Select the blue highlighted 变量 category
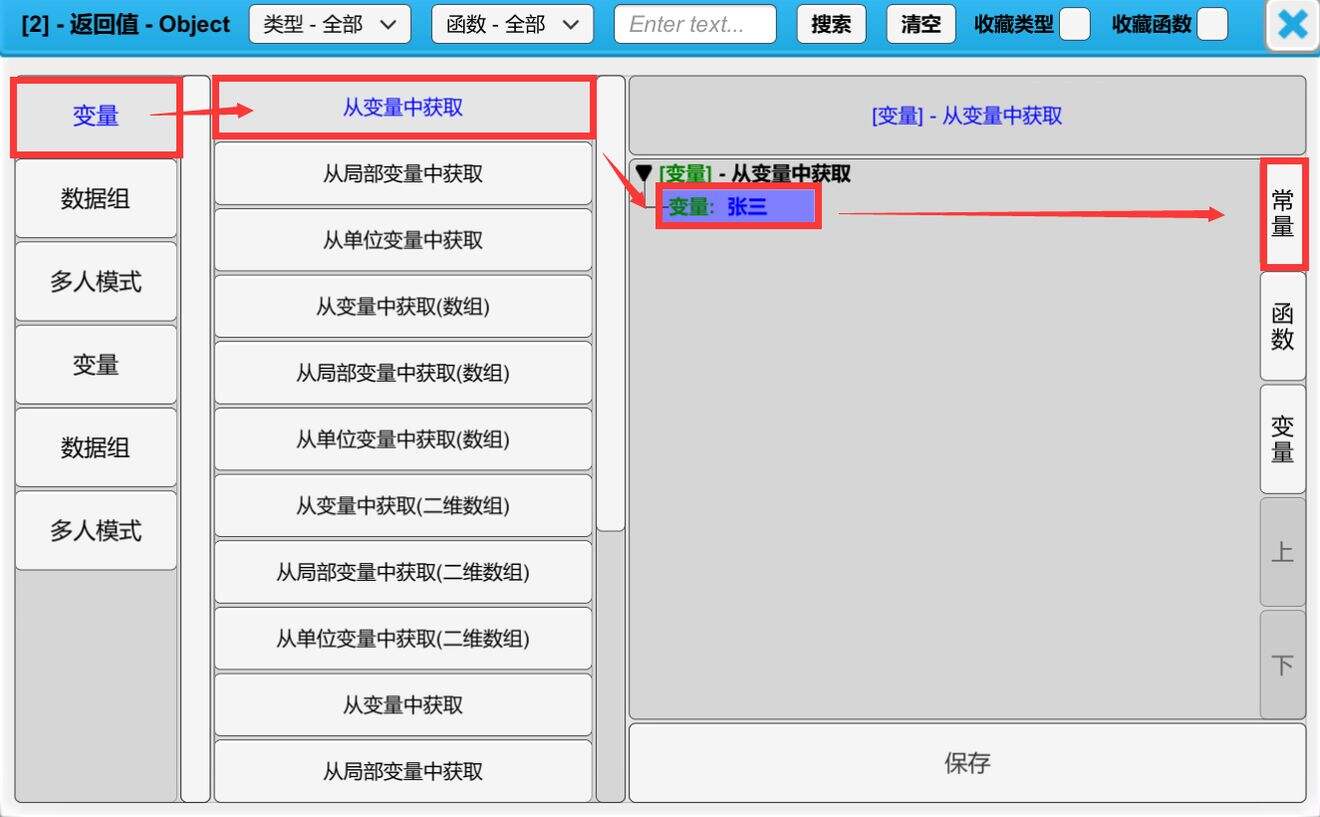This screenshot has height=817, width=1320. tap(96, 116)
